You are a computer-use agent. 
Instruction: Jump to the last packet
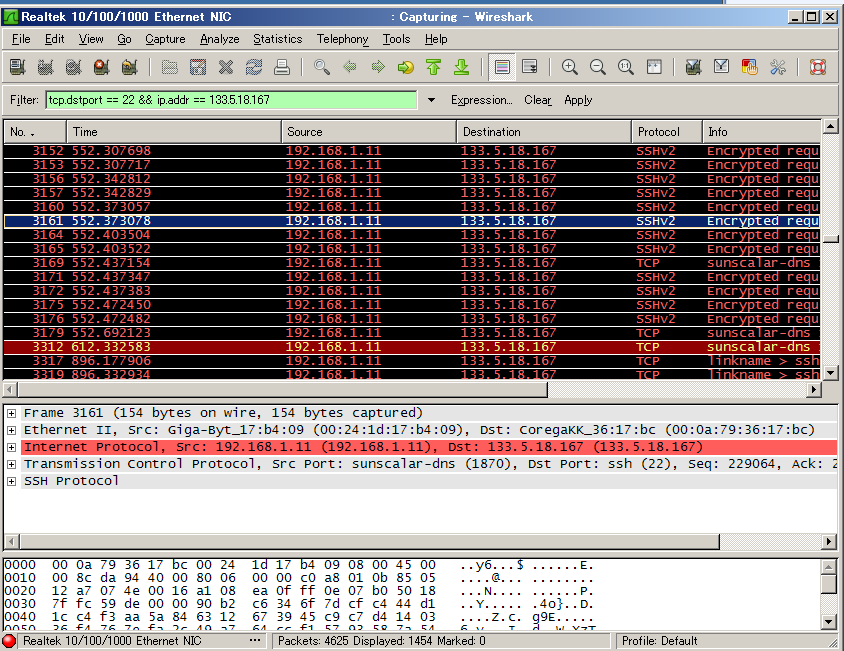pyautogui.click(x=462, y=67)
